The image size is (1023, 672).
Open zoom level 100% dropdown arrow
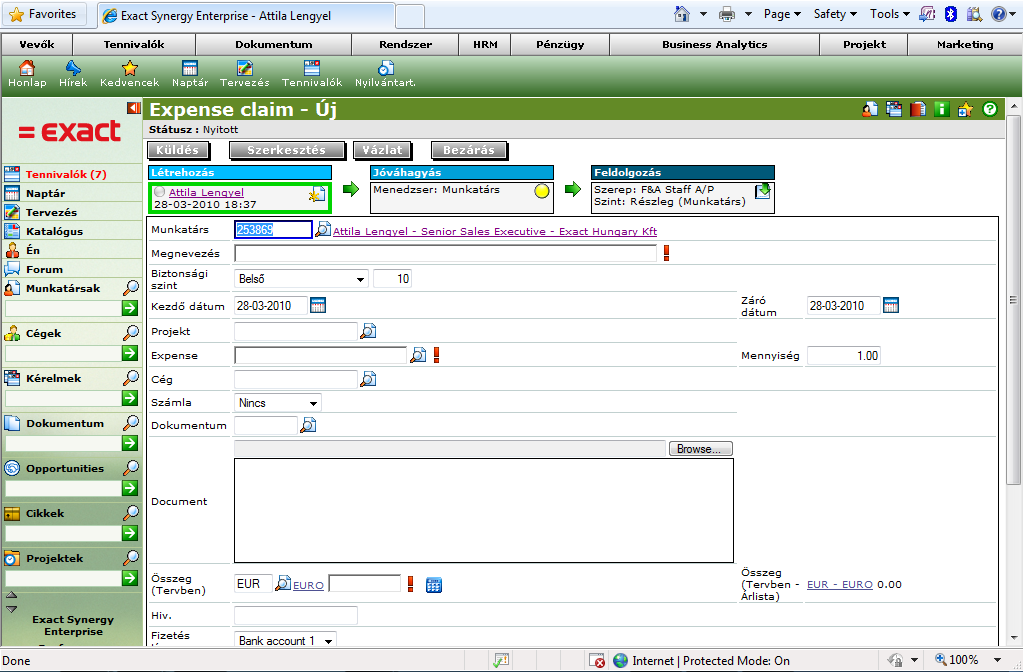tap(997, 660)
